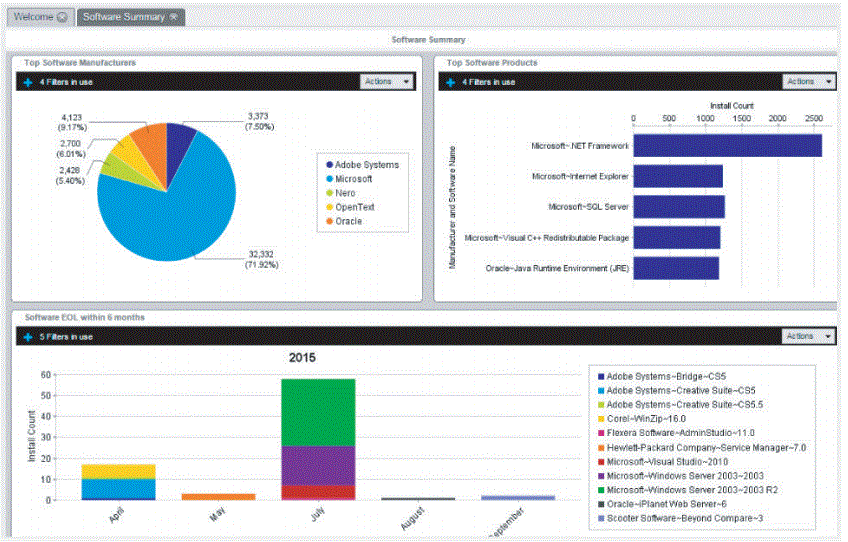
Task: Click '4 Filters in use' in Manufacturers panel
Action: point(66,82)
